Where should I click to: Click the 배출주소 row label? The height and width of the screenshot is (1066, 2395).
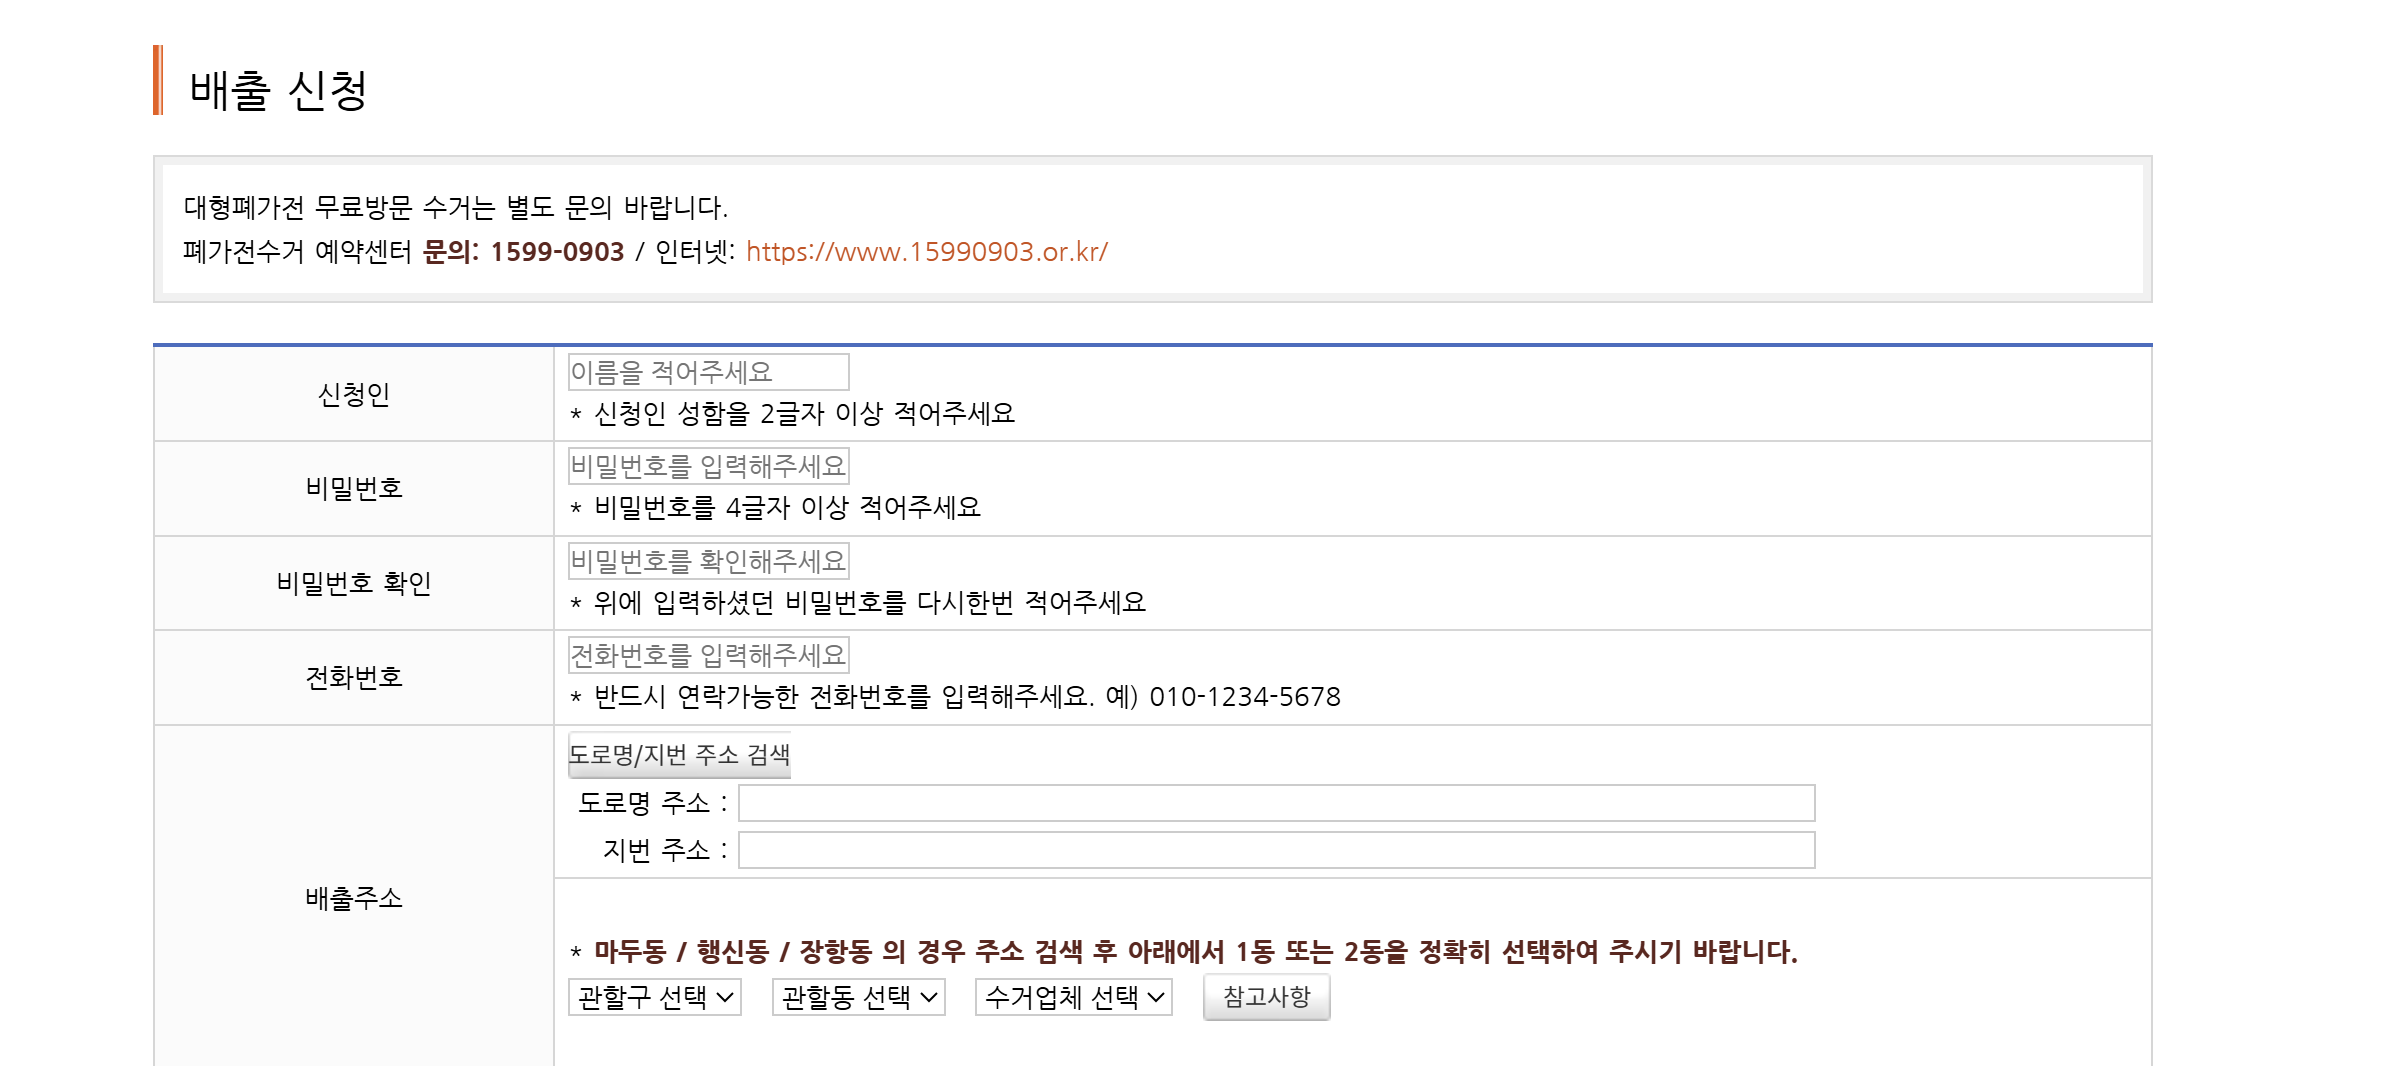click(x=354, y=898)
